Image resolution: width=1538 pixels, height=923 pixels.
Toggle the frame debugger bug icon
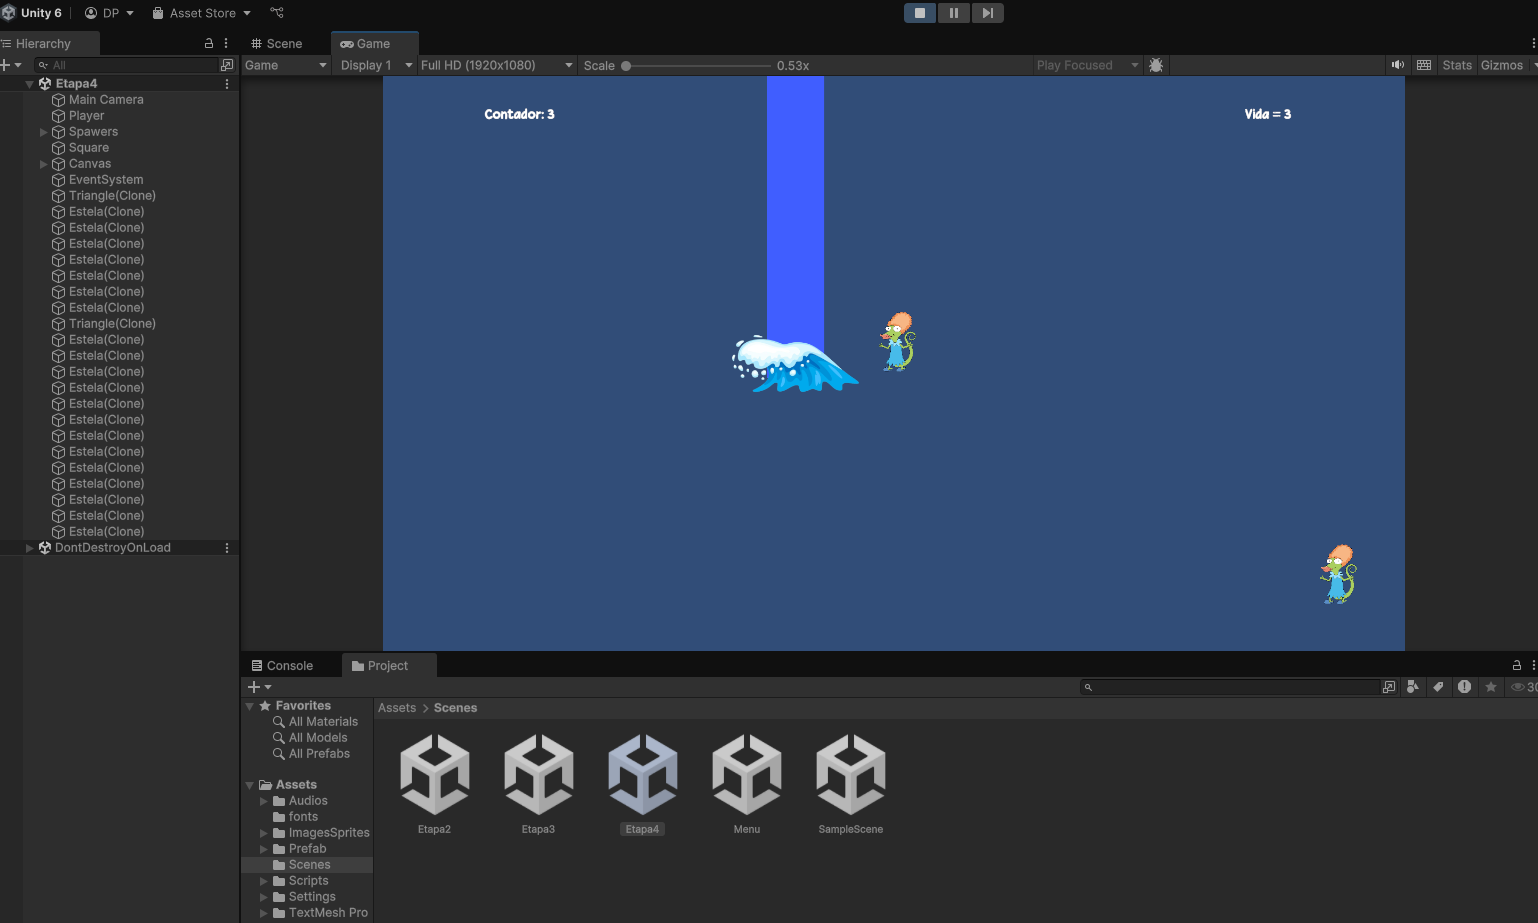(x=1156, y=65)
